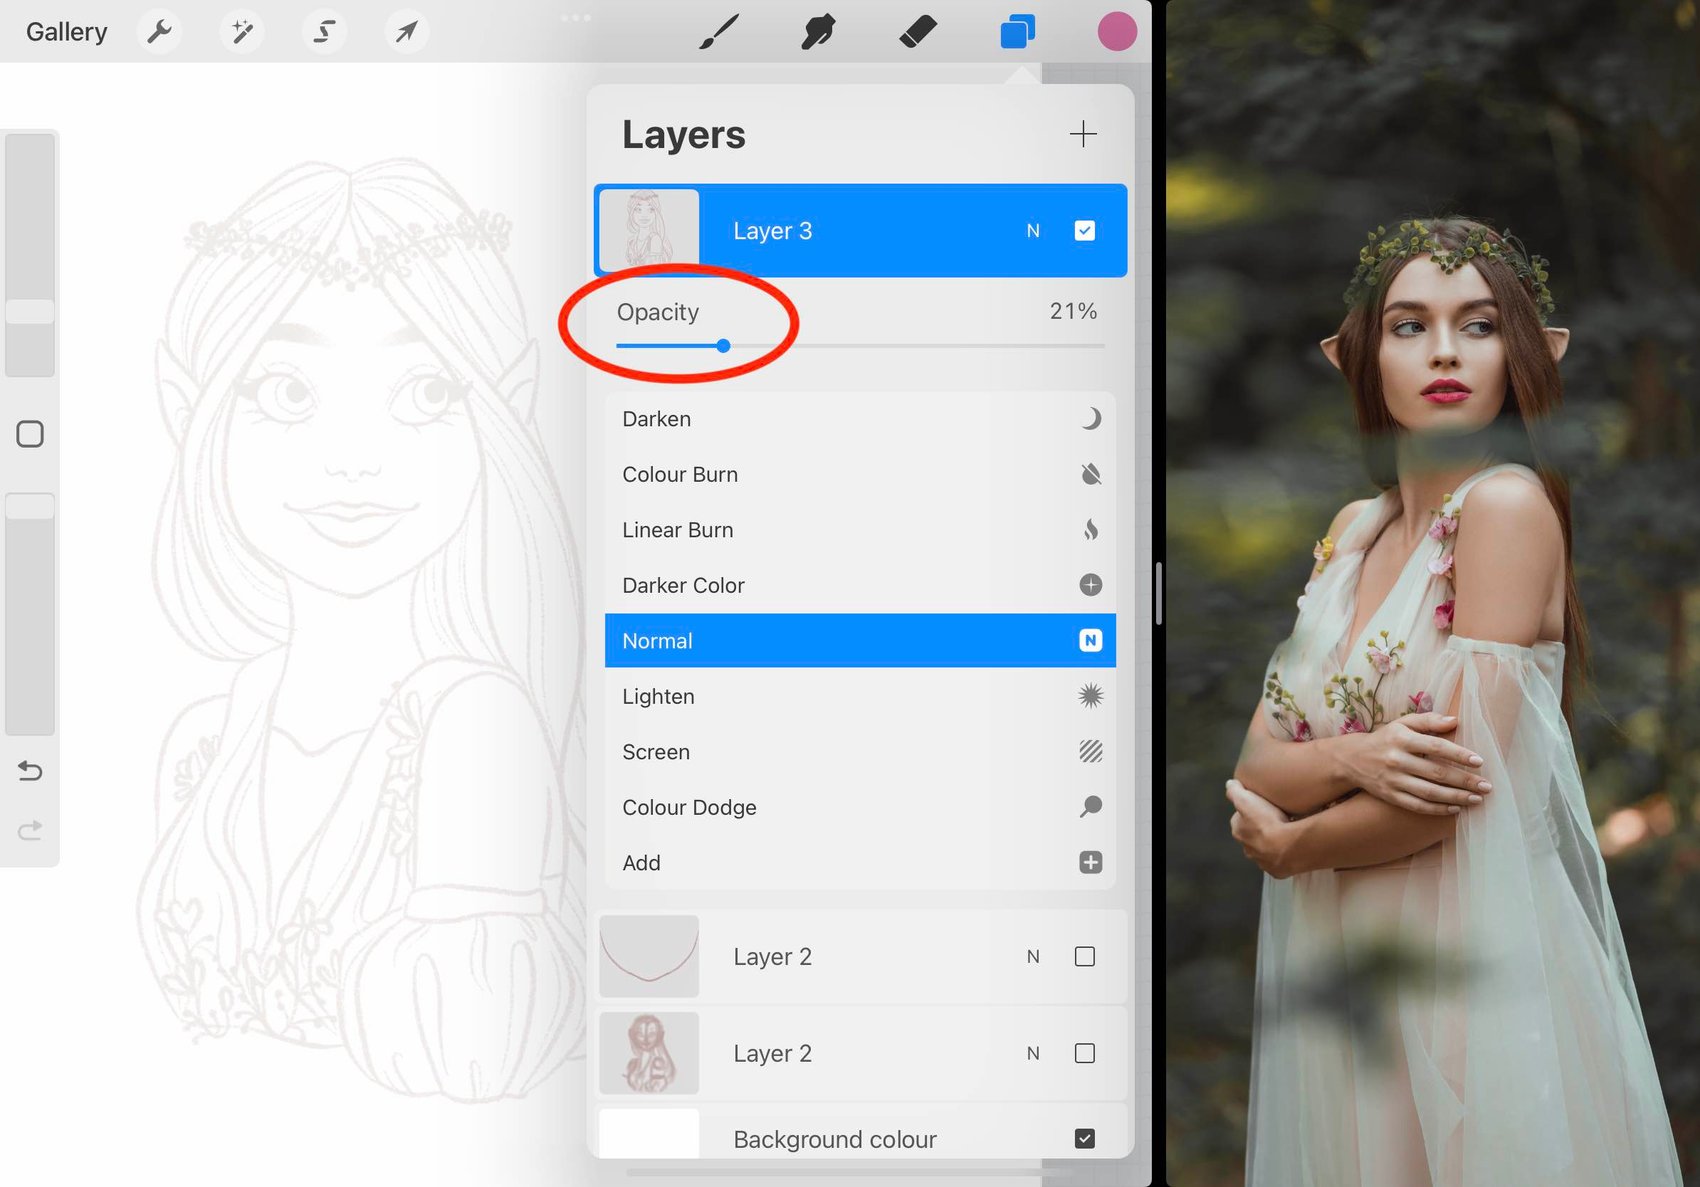Screen dimensions: 1700x1187
Task: Click the reference photo of elf woman
Action: point(1433,593)
